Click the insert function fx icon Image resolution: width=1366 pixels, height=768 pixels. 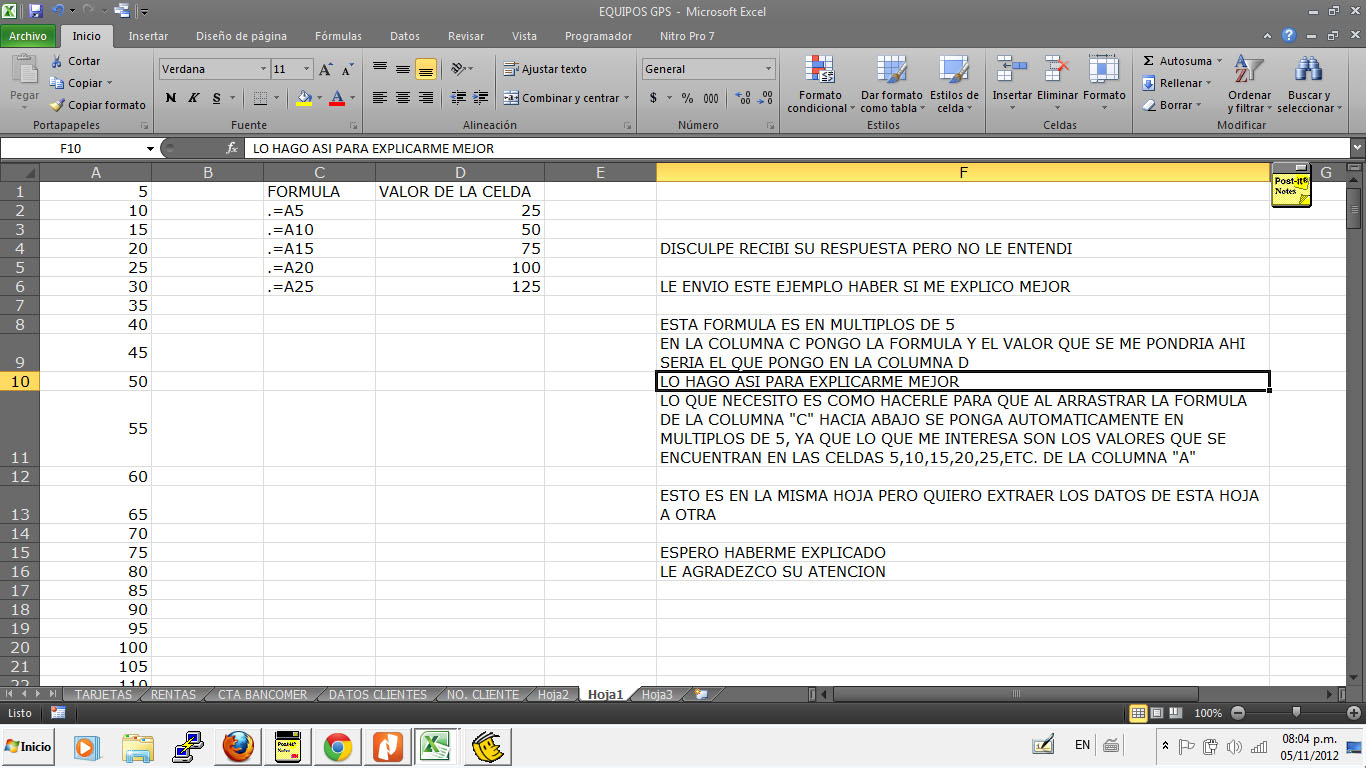(x=232, y=148)
